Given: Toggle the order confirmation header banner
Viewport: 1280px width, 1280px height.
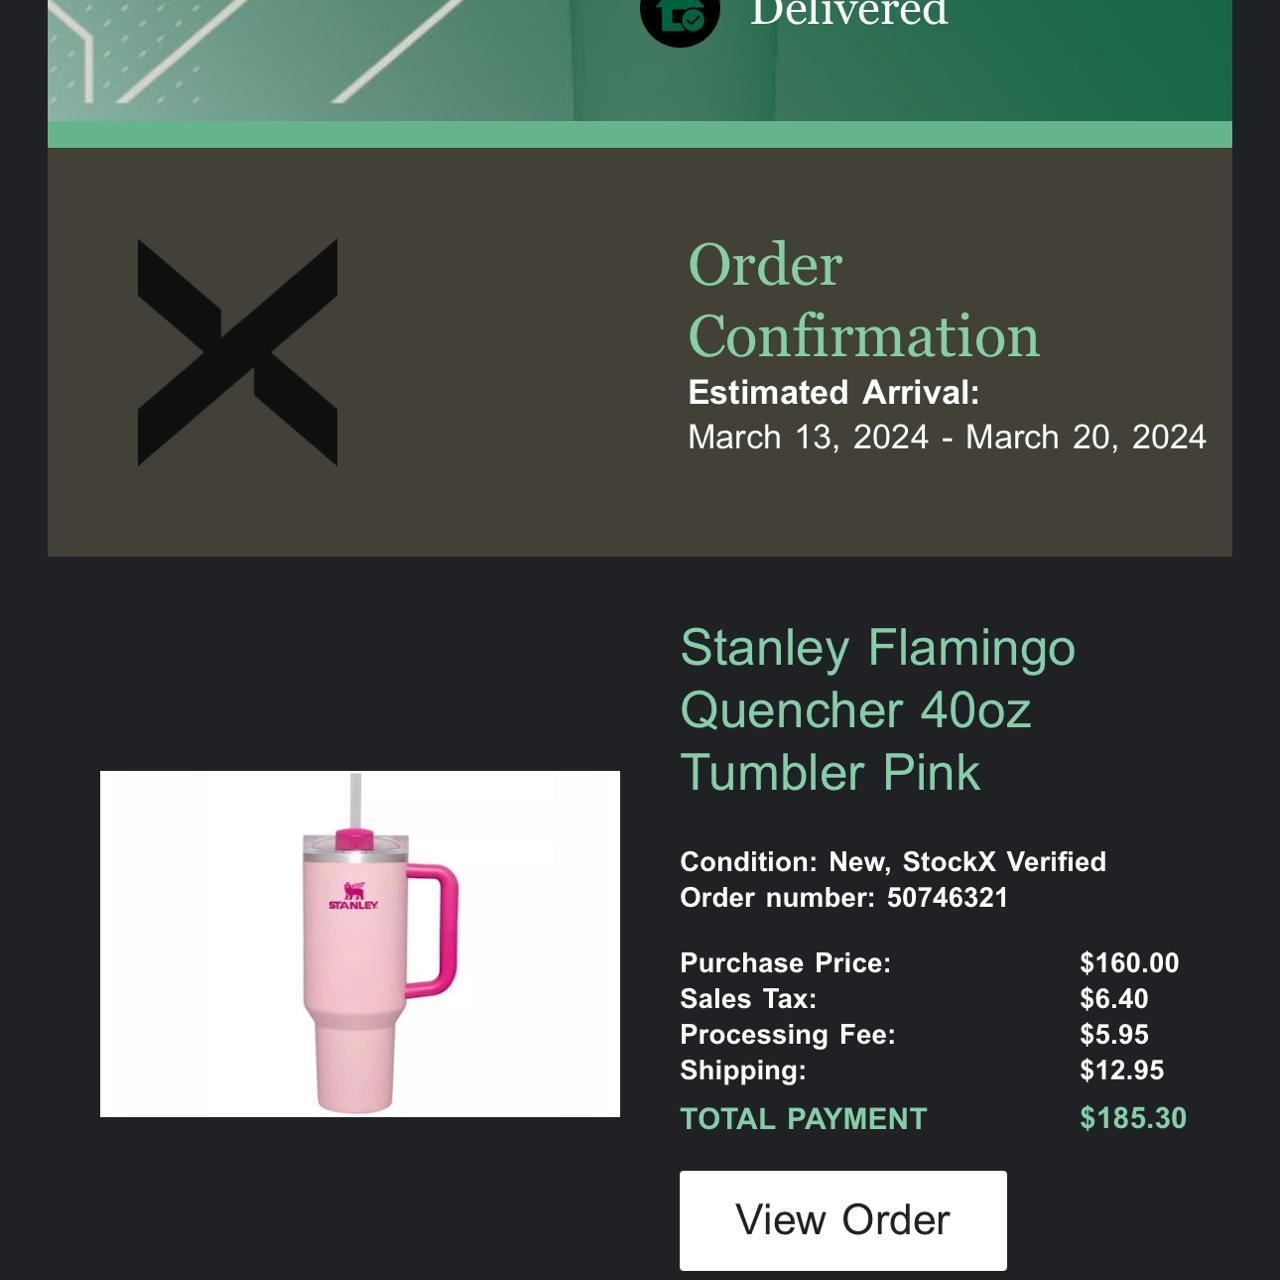Looking at the screenshot, I should pos(640,350).
